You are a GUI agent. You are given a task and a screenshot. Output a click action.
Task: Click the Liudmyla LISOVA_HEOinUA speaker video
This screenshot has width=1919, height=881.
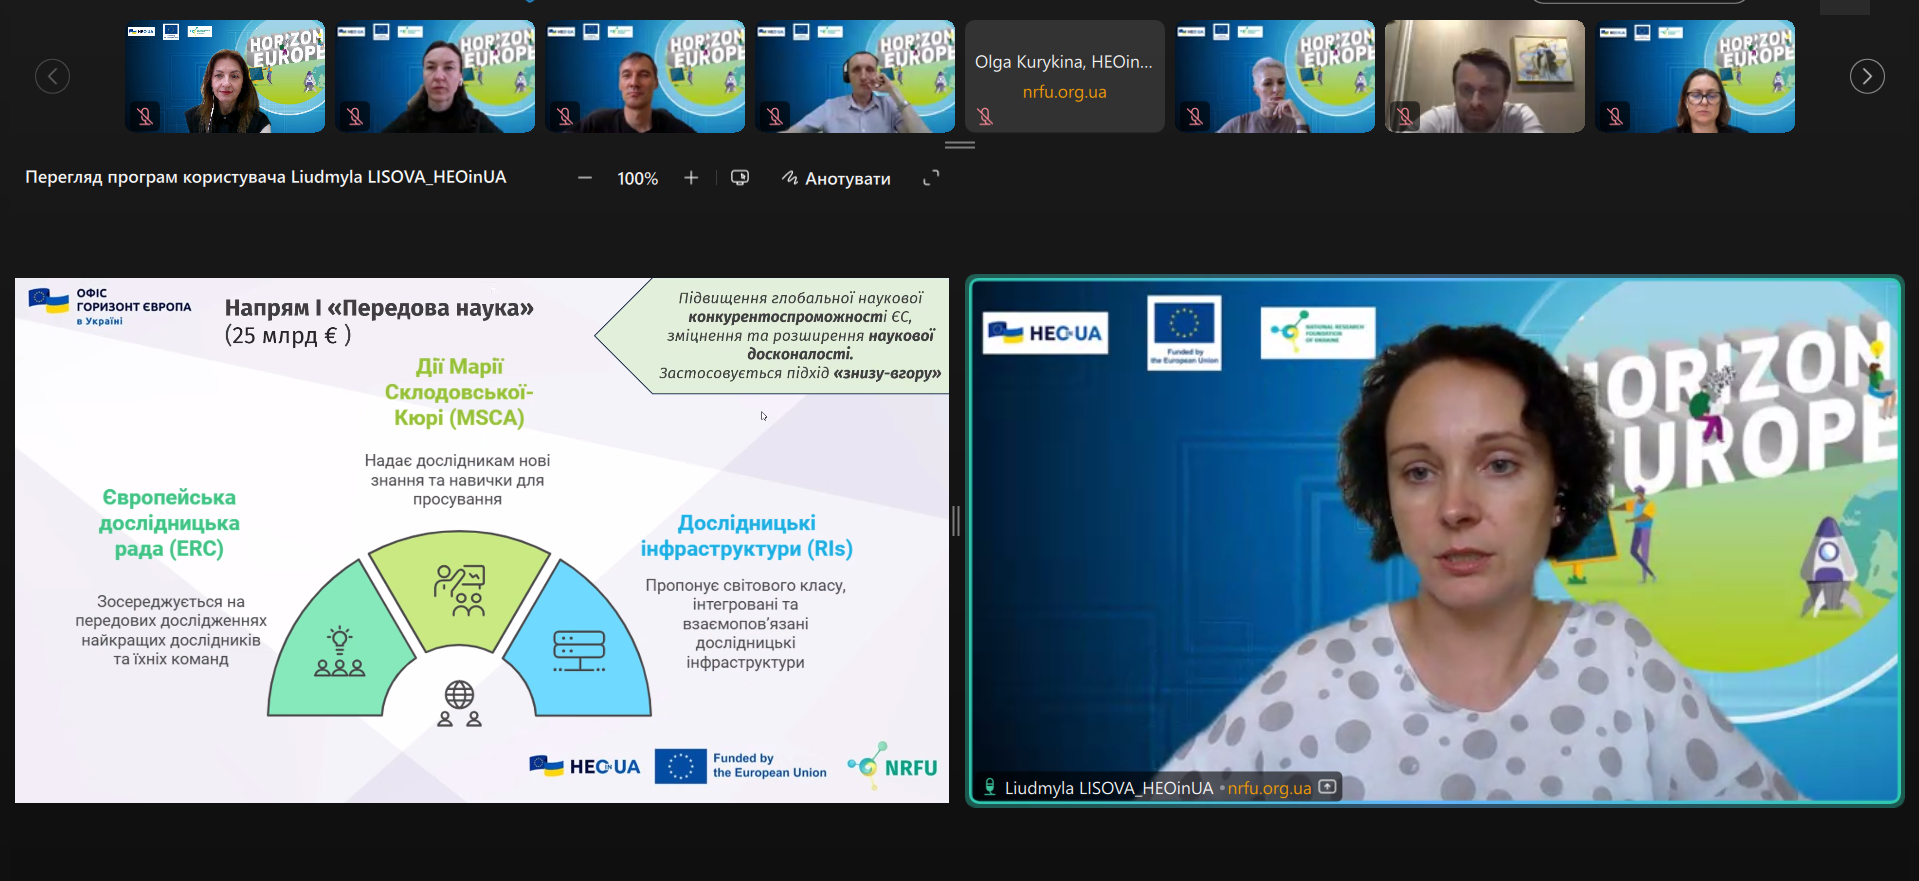coord(1434,540)
